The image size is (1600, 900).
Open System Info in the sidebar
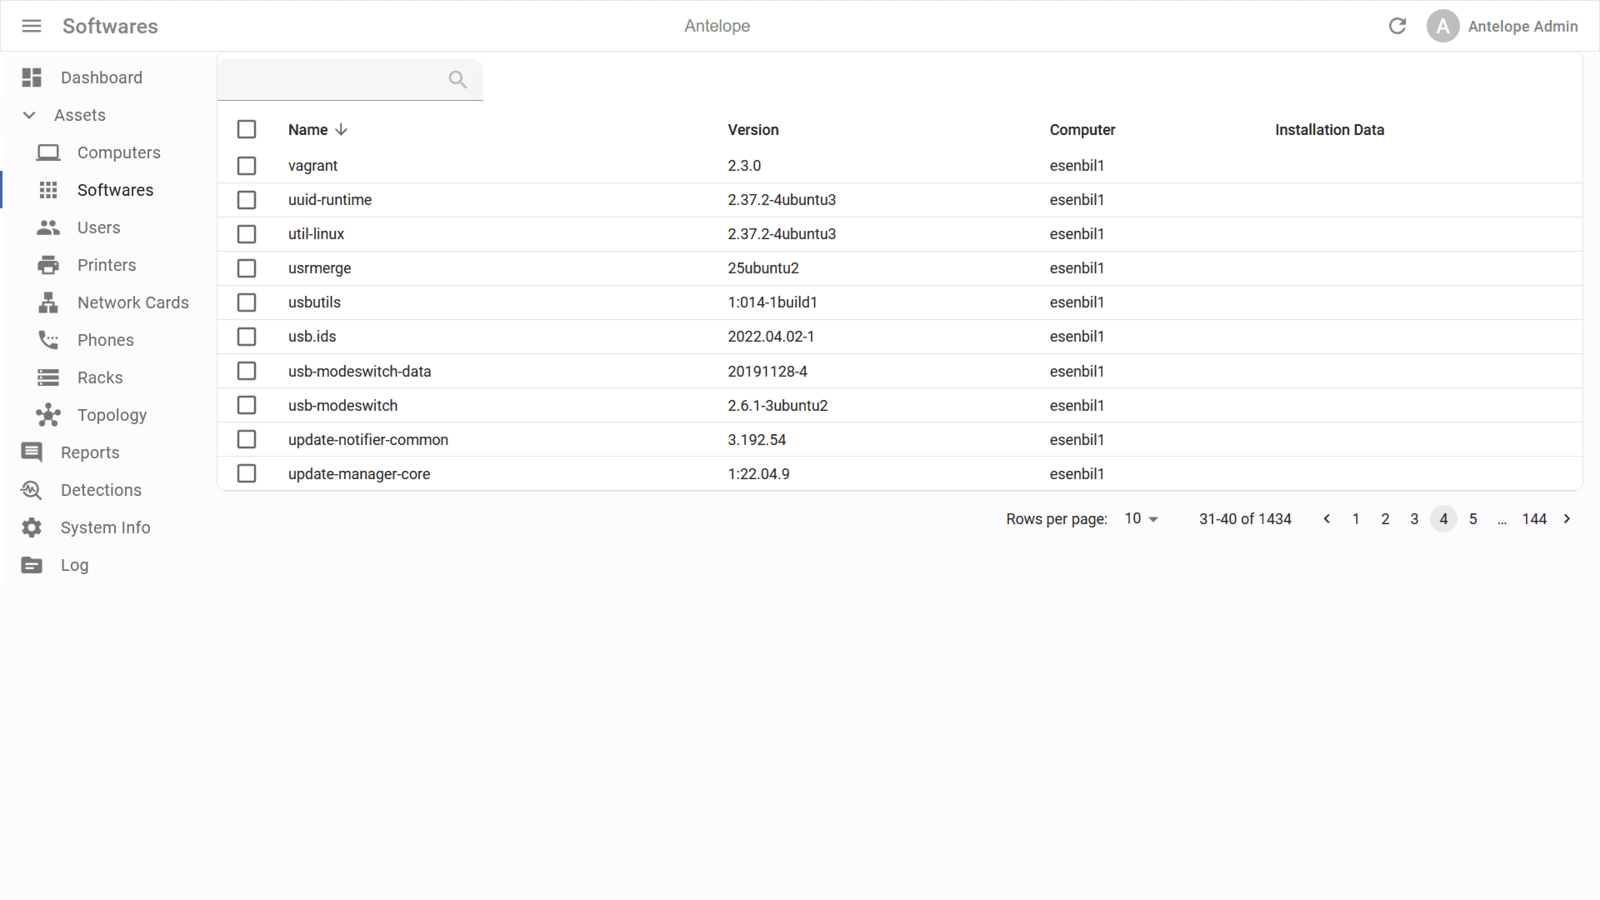pyautogui.click(x=105, y=527)
